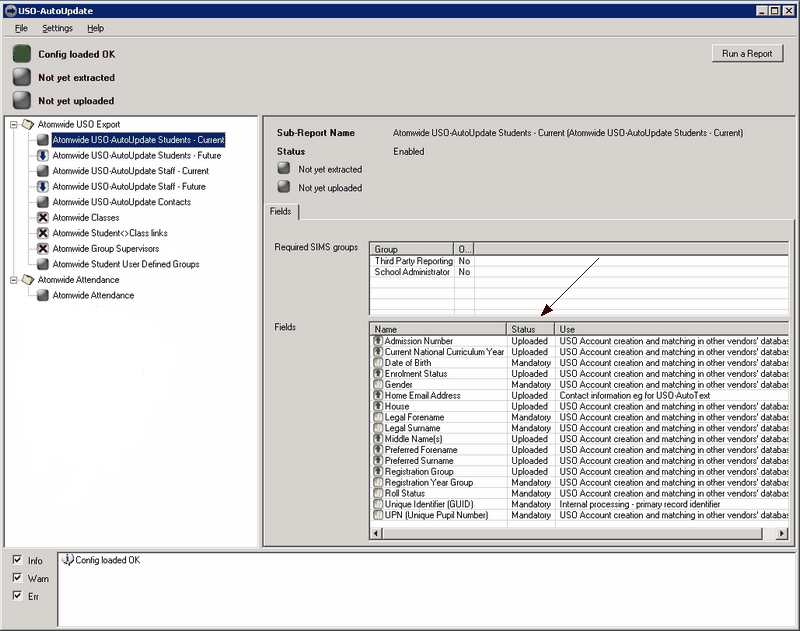Click the upload icon next to Home Email Address
The image size is (800, 631).
tap(378, 395)
